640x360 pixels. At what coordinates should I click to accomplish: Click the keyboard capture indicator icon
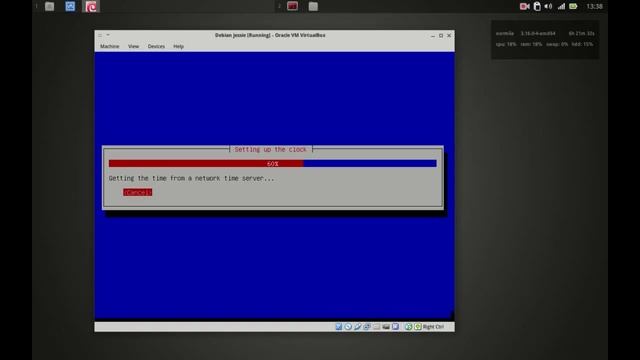click(x=418, y=327)
